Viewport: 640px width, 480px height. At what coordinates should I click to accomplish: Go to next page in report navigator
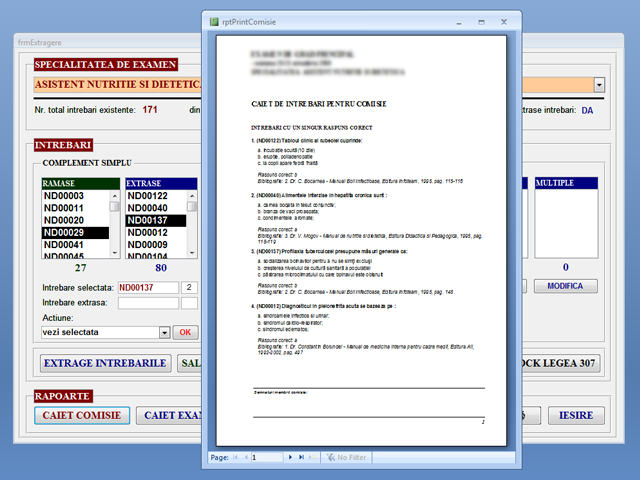tap(289, 457)
